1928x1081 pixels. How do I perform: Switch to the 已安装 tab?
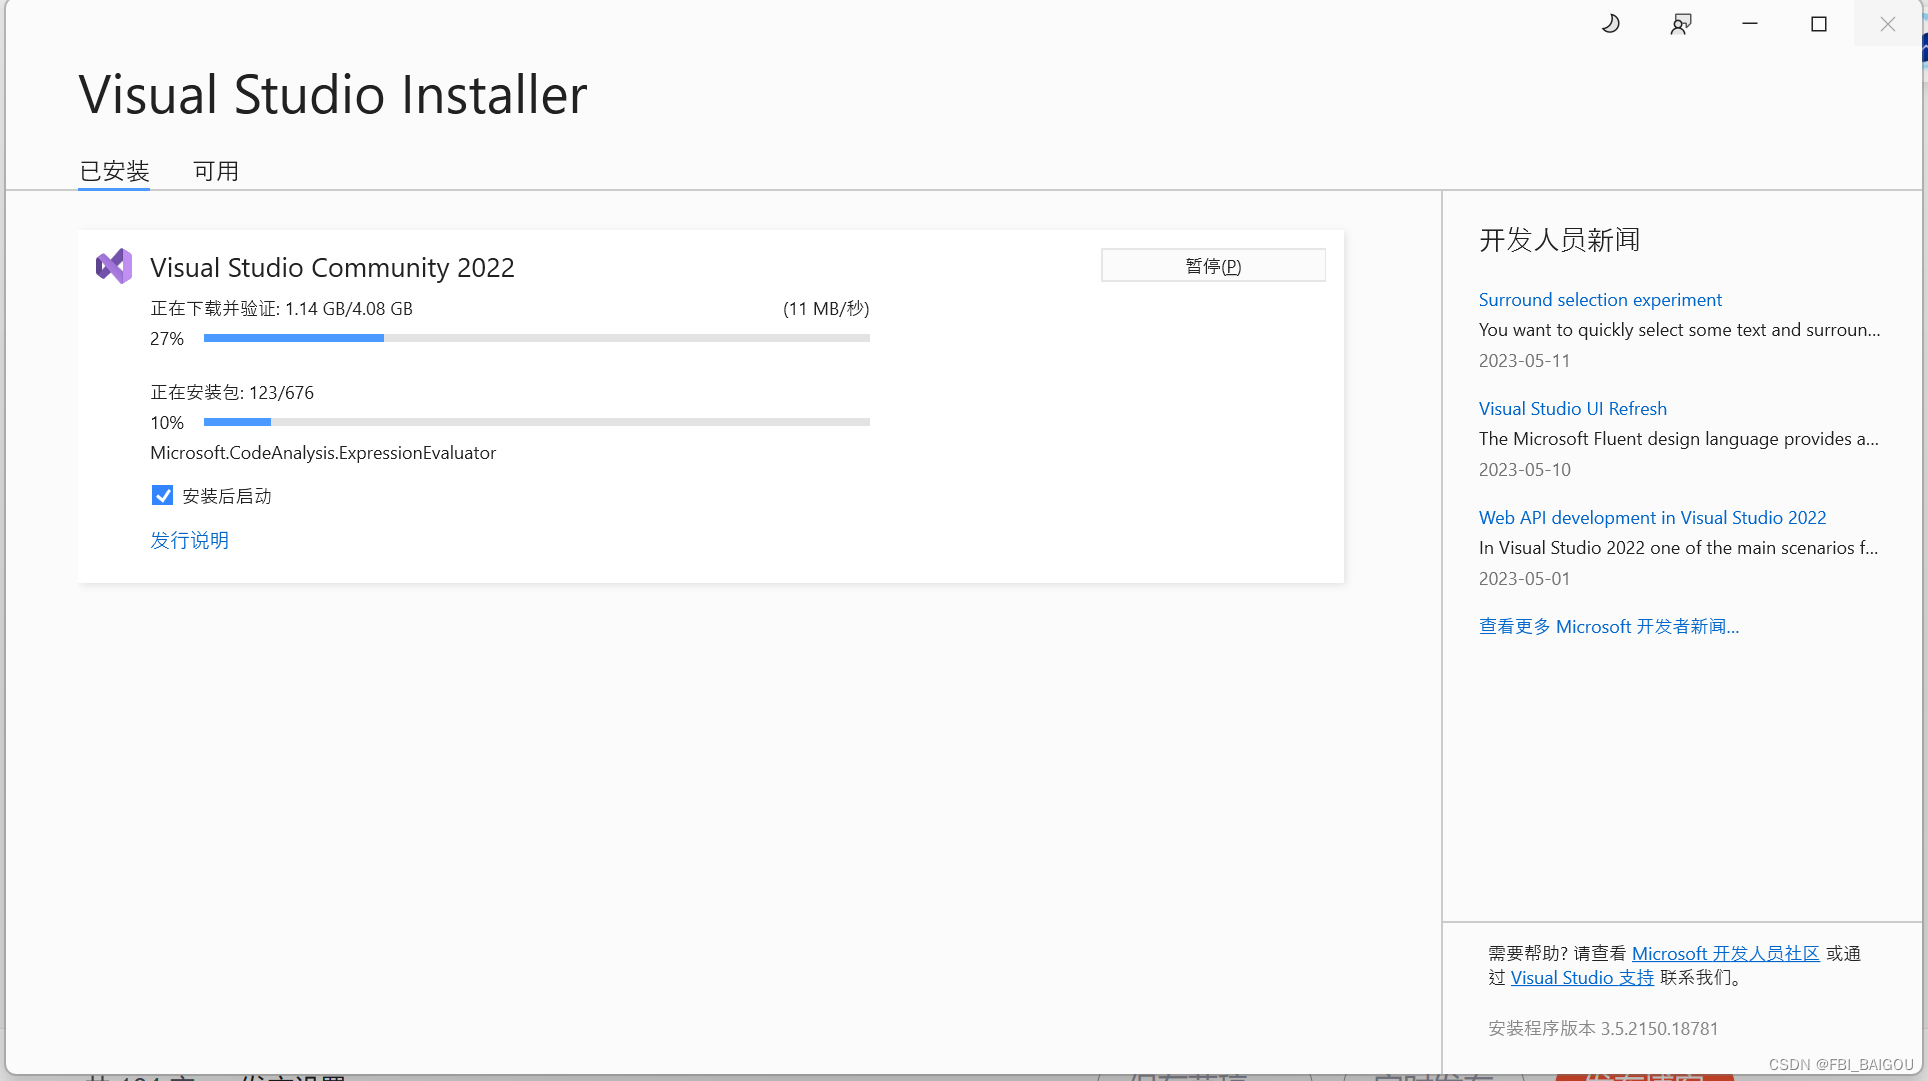click(114, 171)
